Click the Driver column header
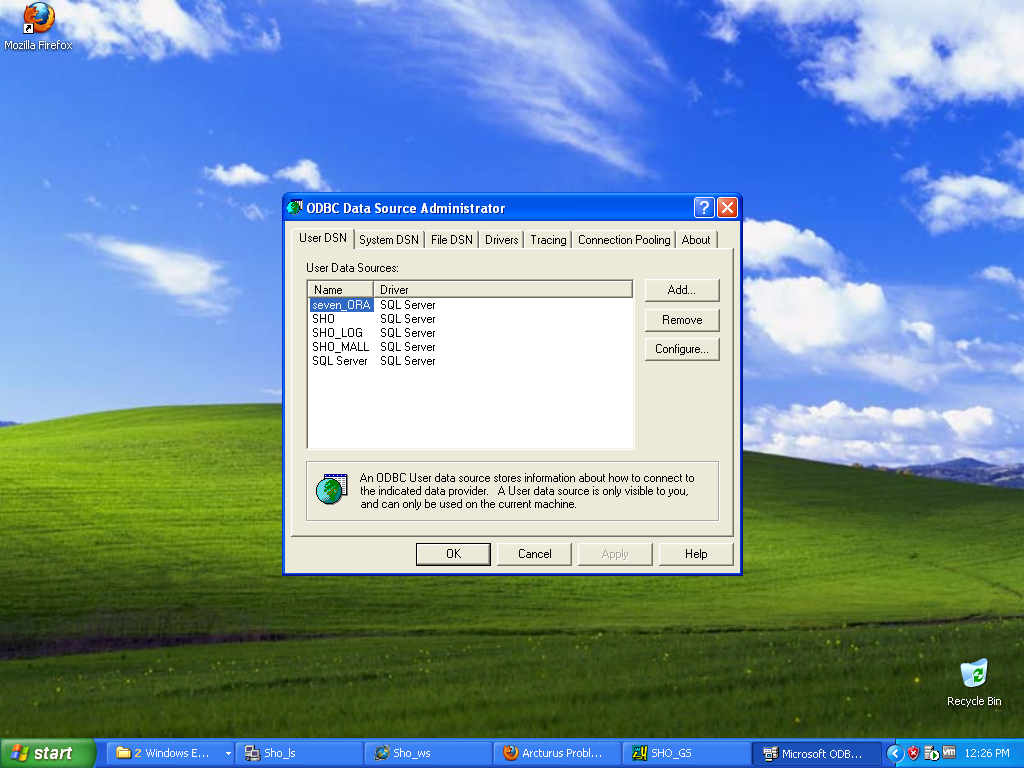The width and height of the screenshot is (1024, 768). coord(504,290)
